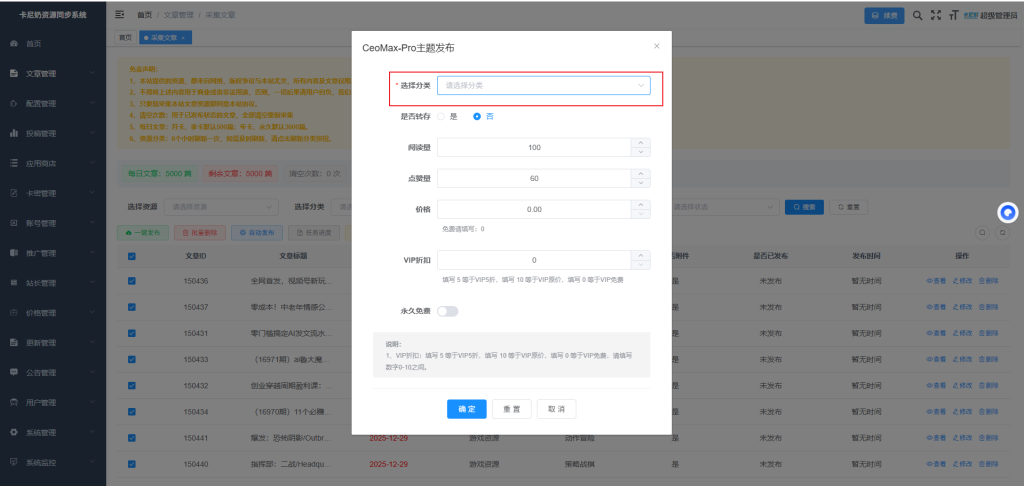Open the 选择资源 dropdown behind the dialog

(221, 207)
